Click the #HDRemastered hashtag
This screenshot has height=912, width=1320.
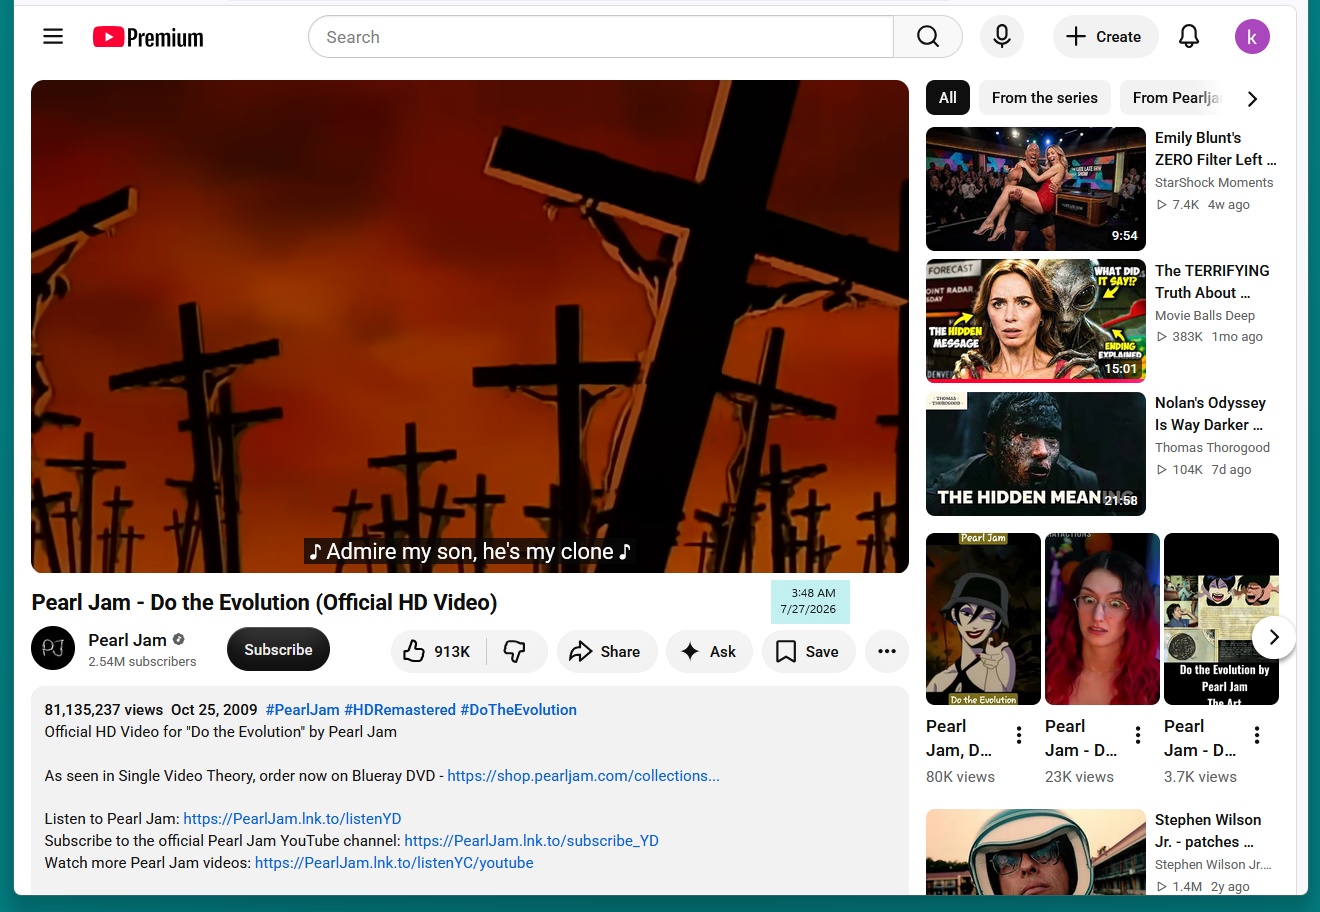(400, 710)
